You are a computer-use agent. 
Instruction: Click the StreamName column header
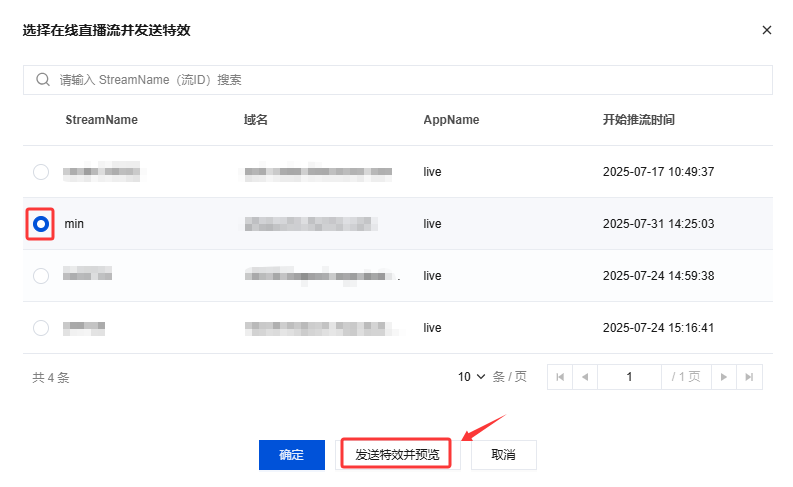point(102,120)
